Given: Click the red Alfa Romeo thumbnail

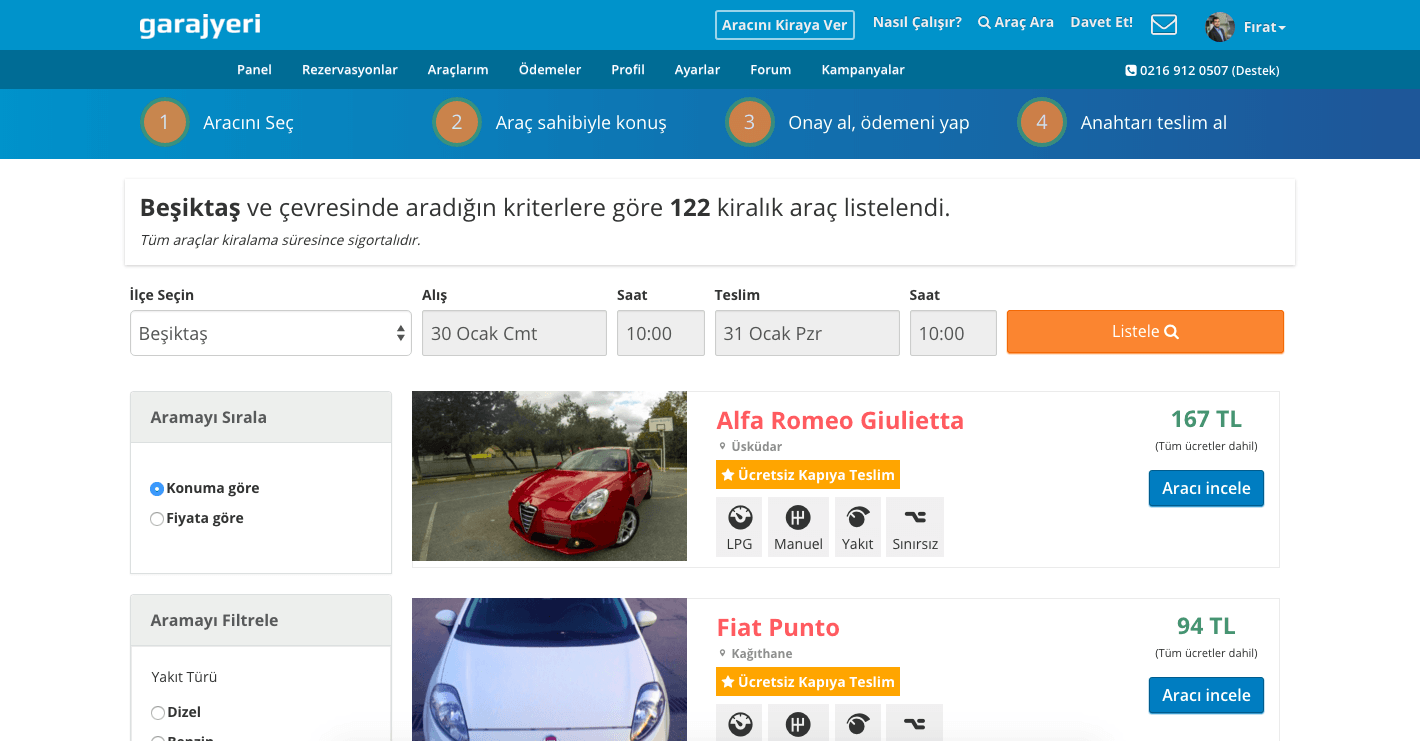Looking at the screenshot, I should (x=549, y=476).
